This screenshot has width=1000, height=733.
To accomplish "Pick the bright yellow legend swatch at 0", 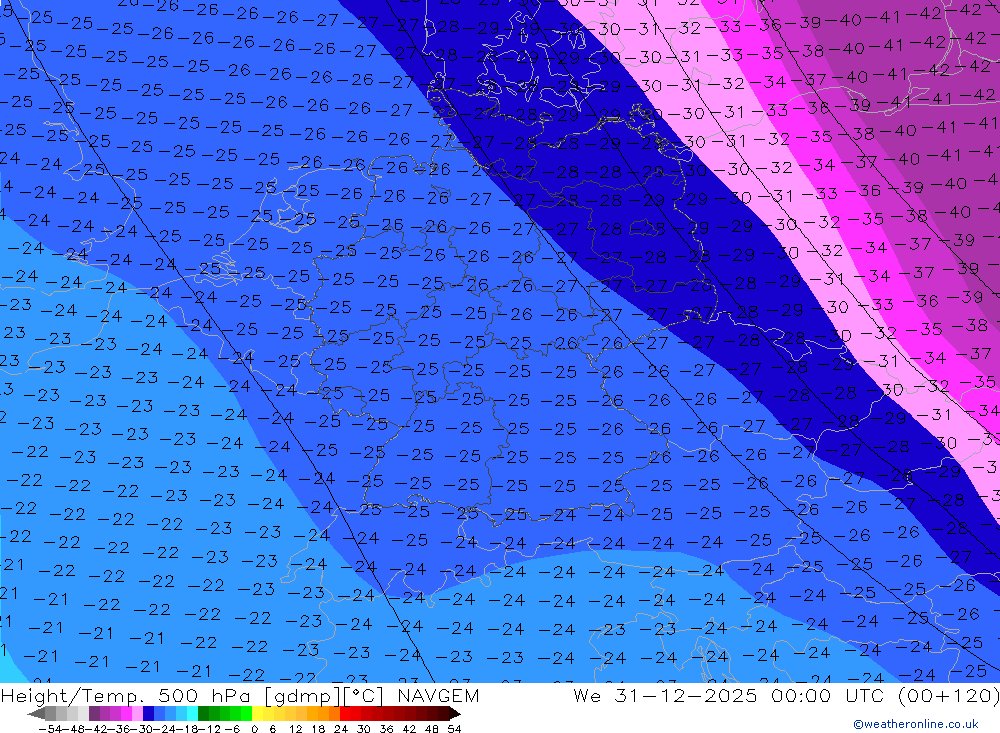I will [258, 713].
